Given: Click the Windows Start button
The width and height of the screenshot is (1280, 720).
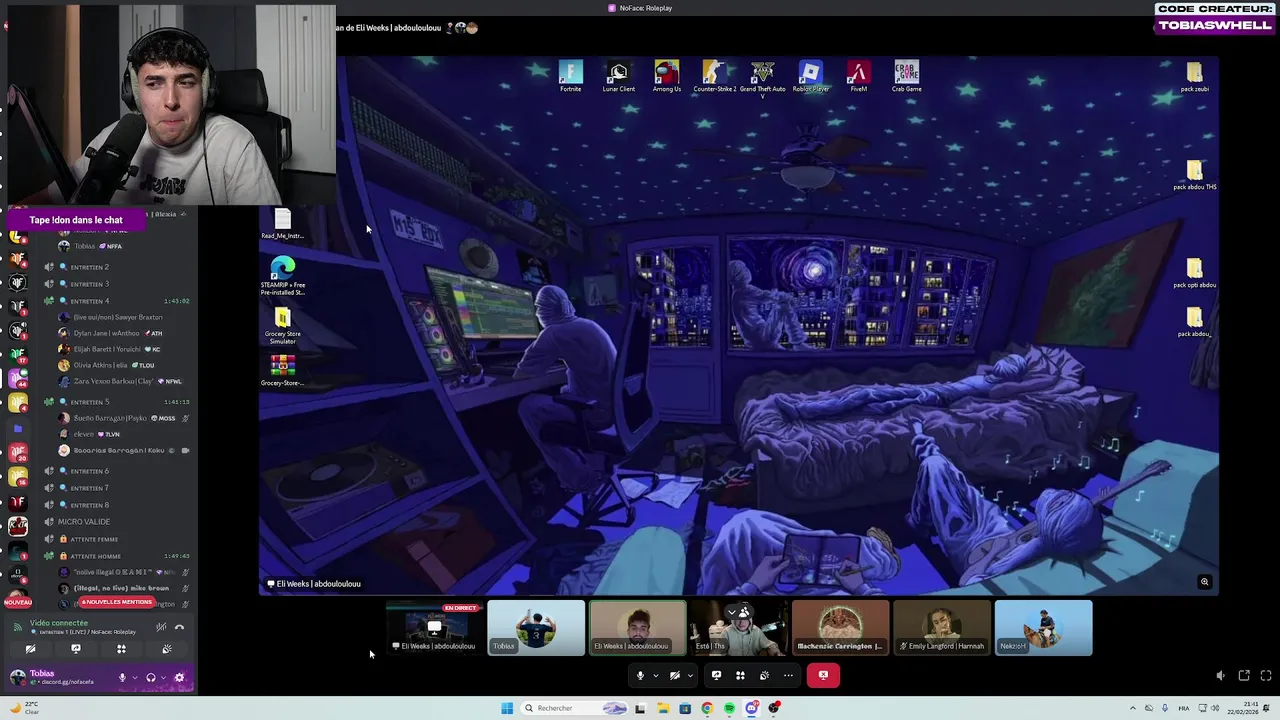Looking at the screenshot, I should click(x=507, y=708).
